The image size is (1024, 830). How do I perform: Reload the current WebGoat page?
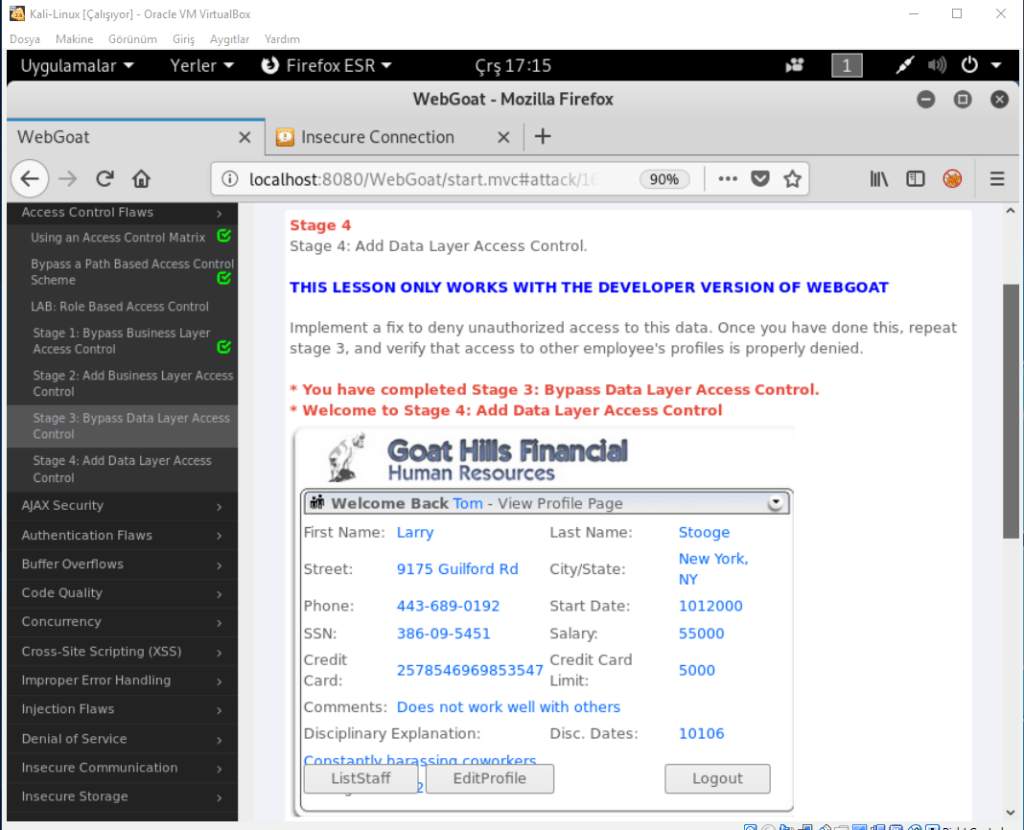pos(104,179)
